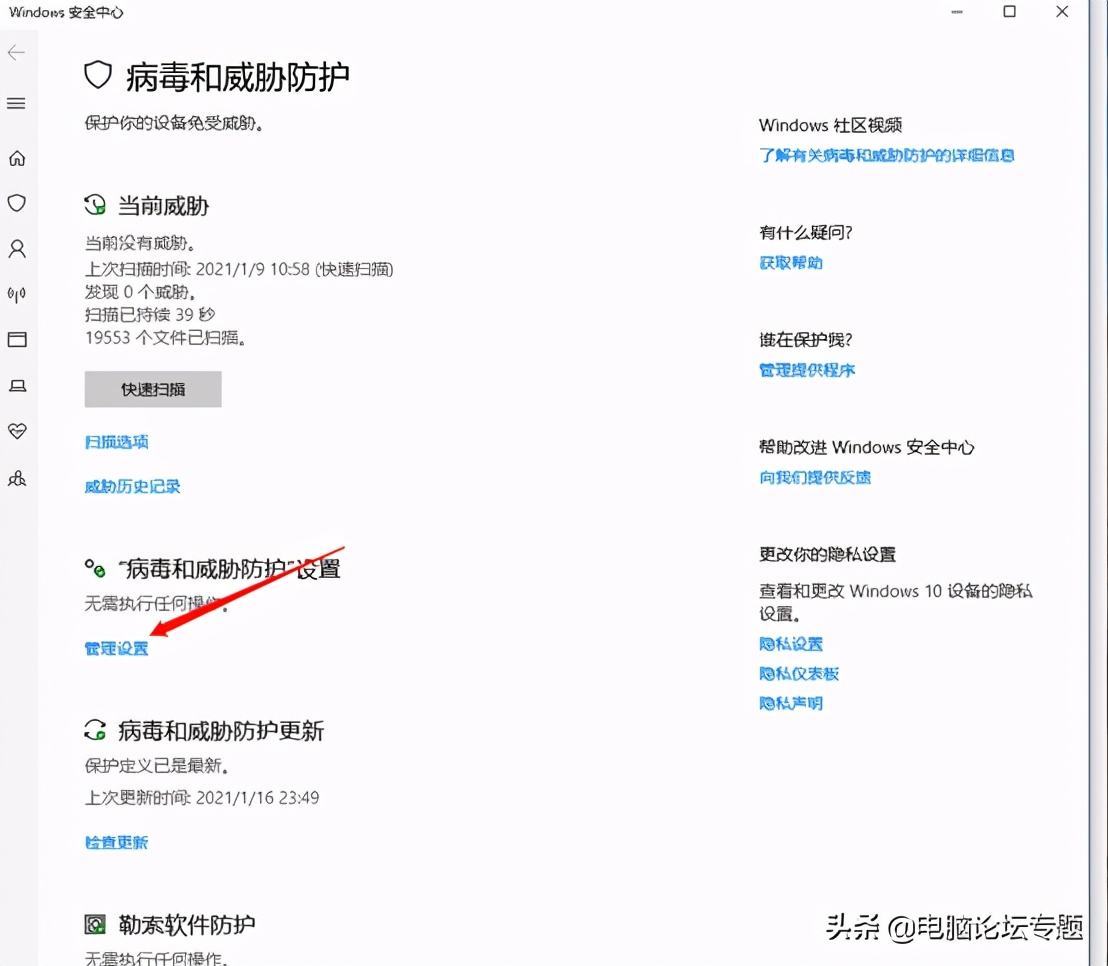Open firewall and network protection icon

point(17,293)
